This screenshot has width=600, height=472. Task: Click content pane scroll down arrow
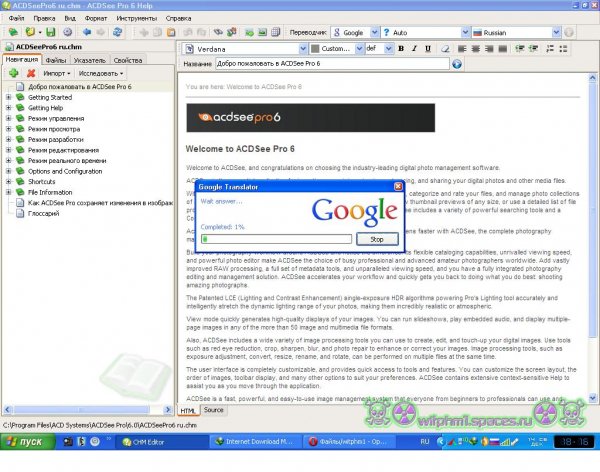click(x=592, y=398)
